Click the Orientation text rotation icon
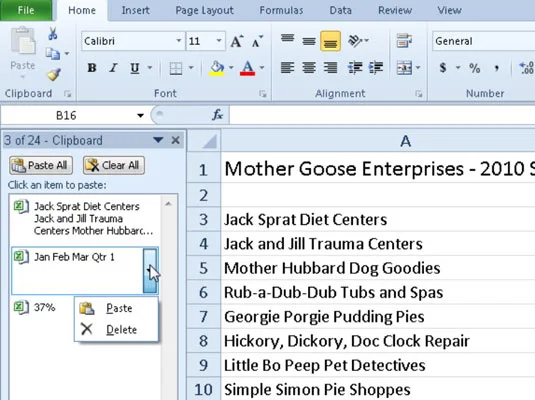Viewport: 535px width, 400px height. click(x=355, y=41)
